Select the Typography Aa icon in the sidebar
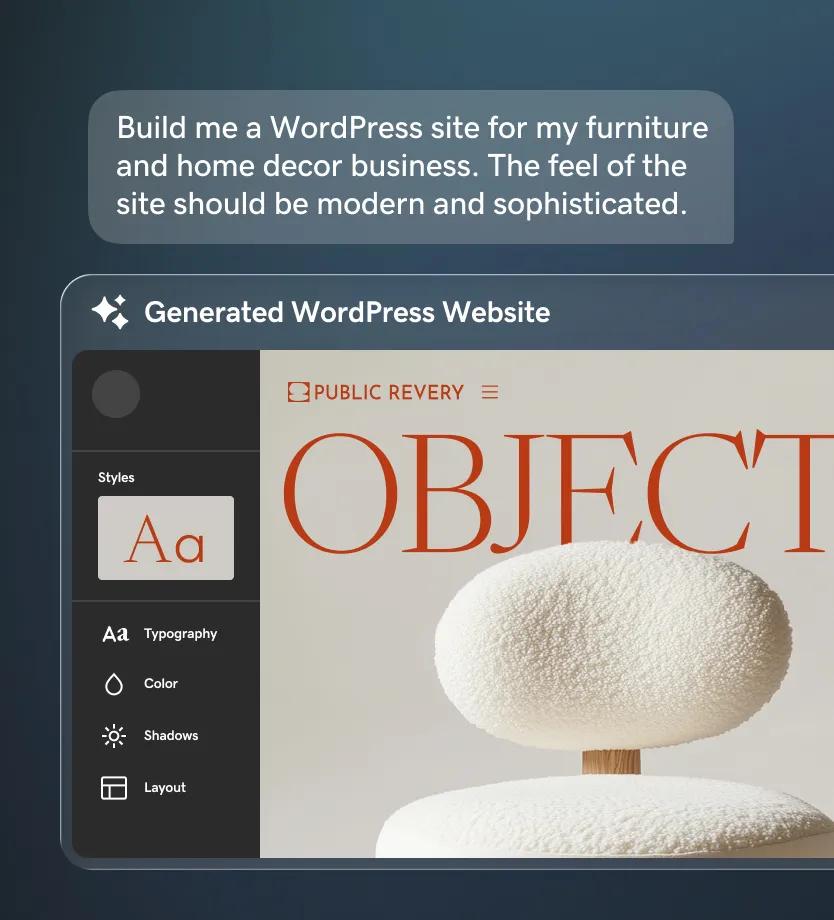 [115, 632]
